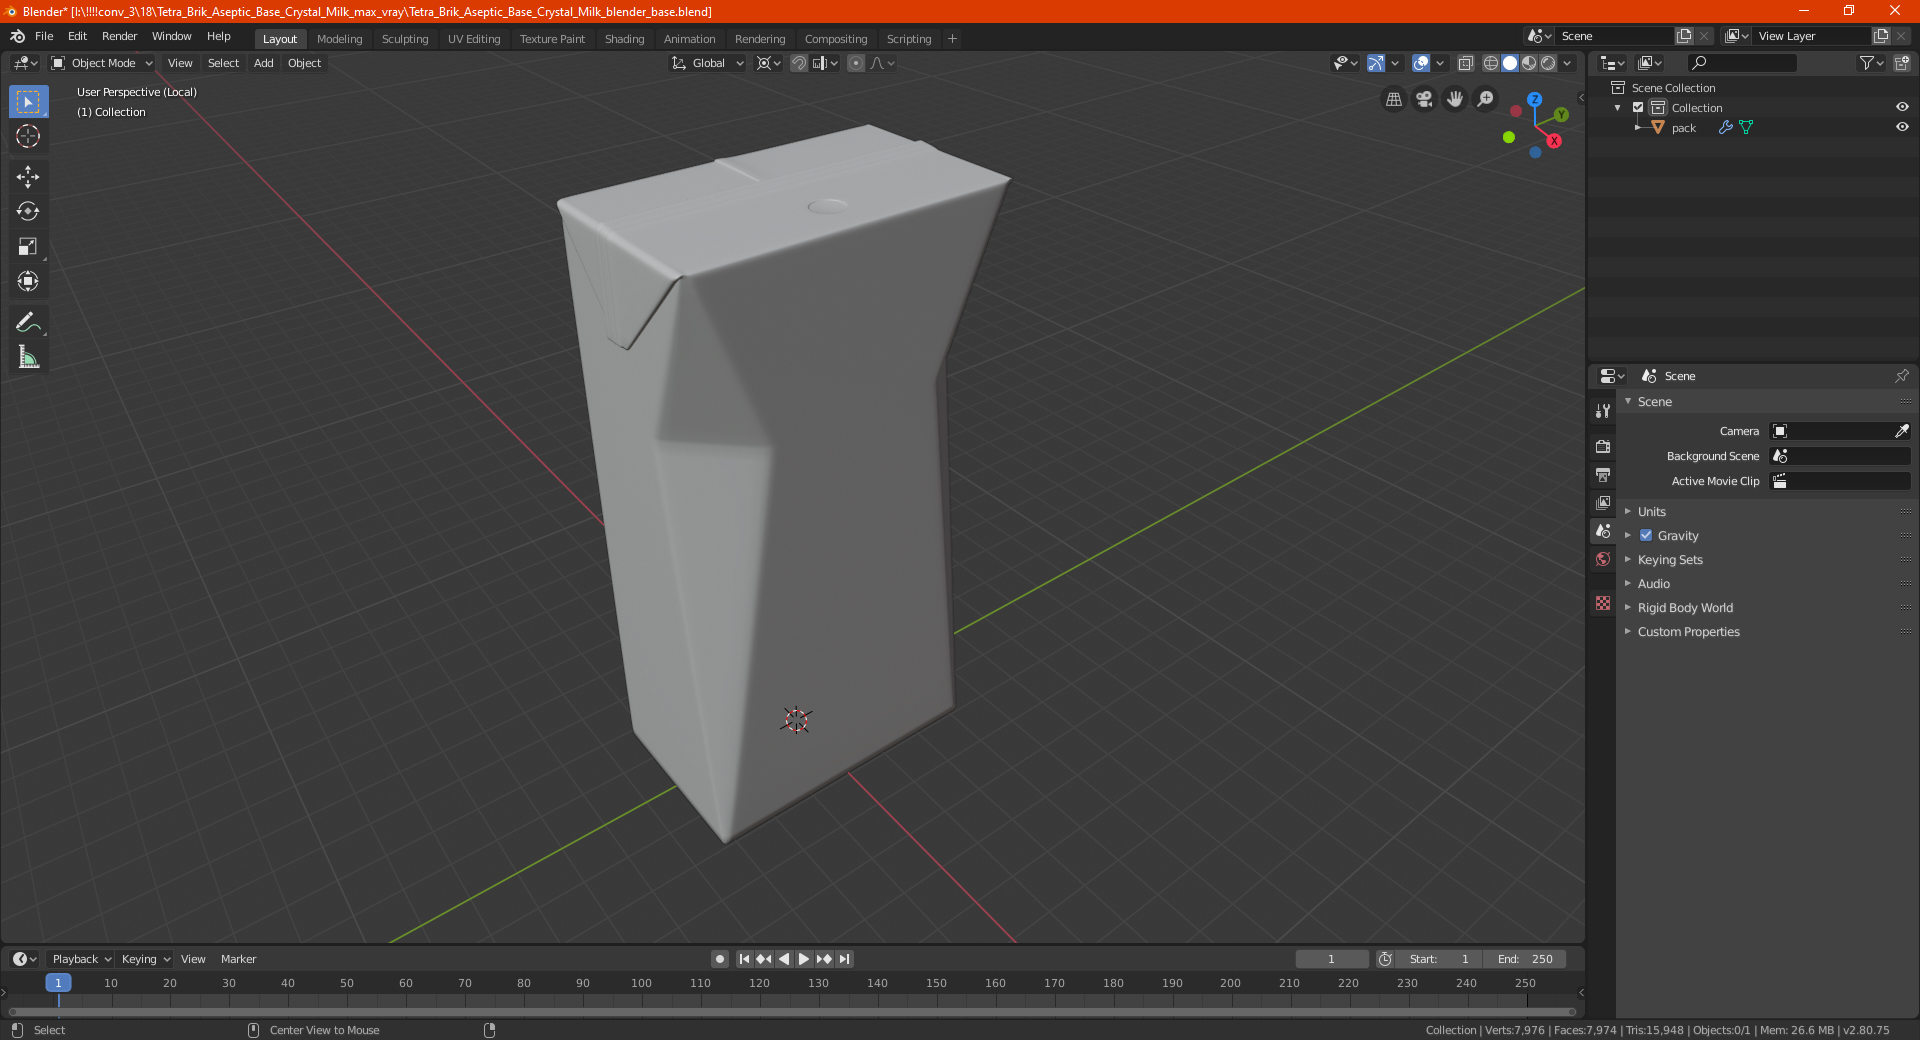Screen dimensions: 1920x1040
Task: Activate the Move tool
Action: tap(28, 177)
